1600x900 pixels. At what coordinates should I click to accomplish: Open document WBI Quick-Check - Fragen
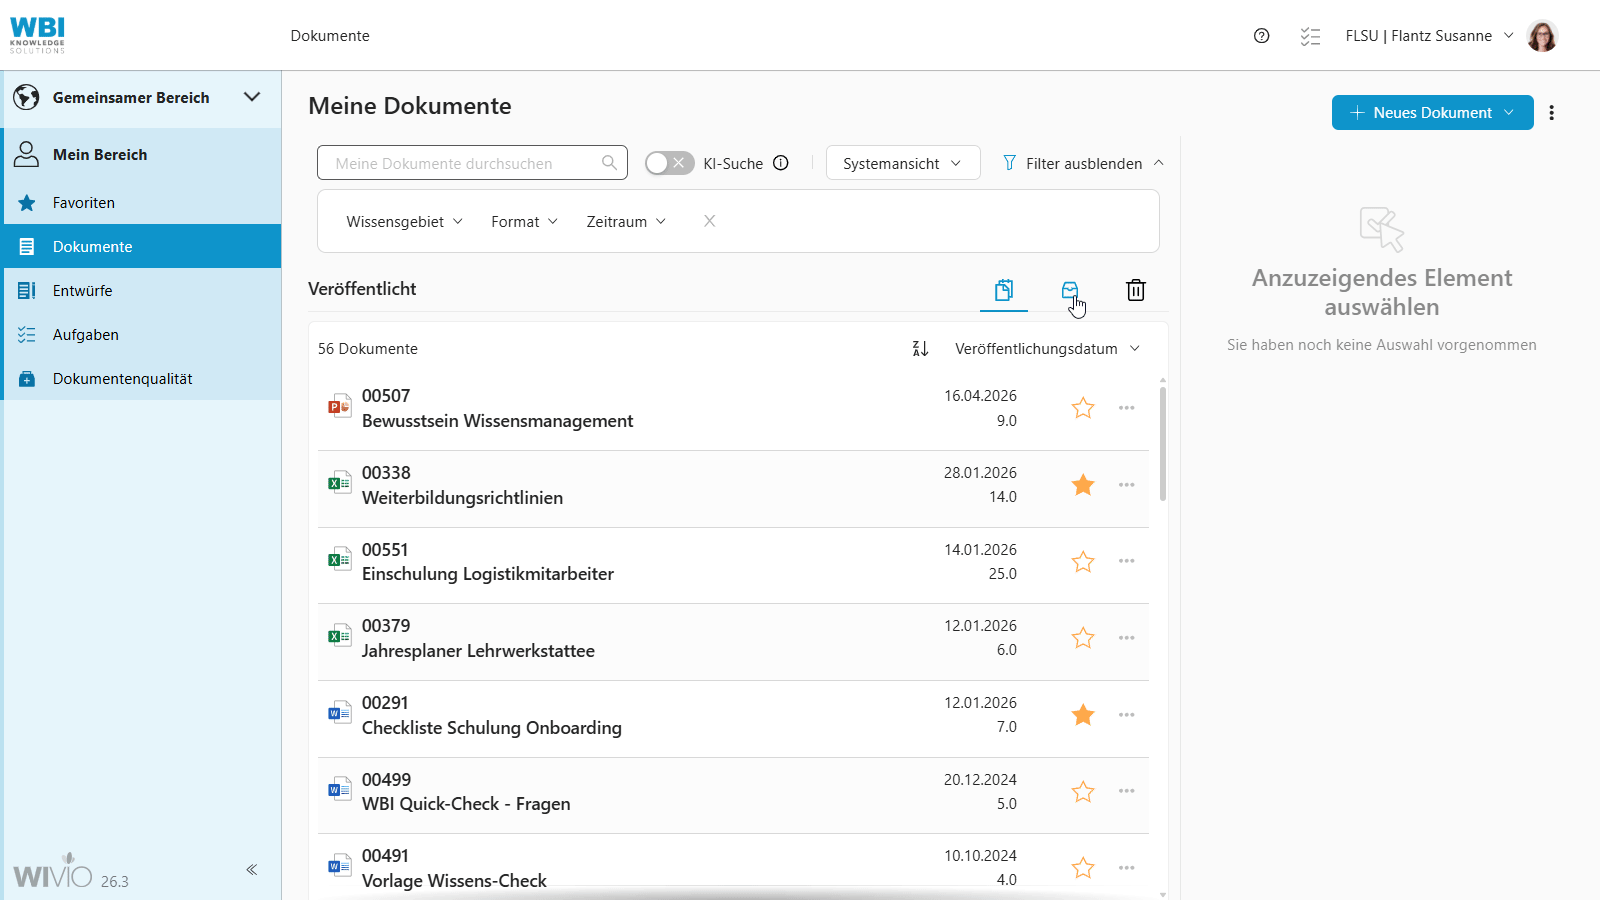pyautogui.click(x=466, y=804)
